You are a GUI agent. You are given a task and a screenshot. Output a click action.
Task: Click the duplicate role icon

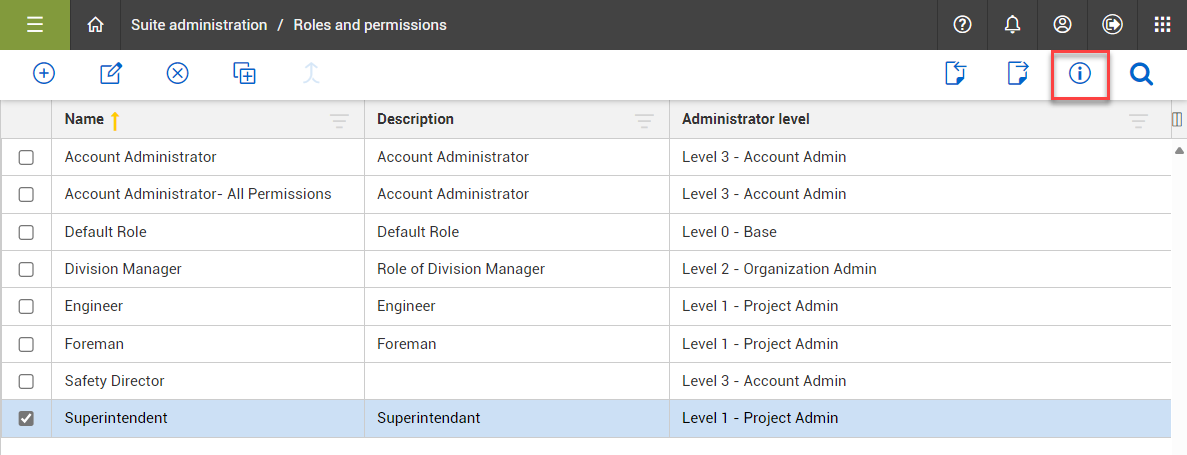245,73
